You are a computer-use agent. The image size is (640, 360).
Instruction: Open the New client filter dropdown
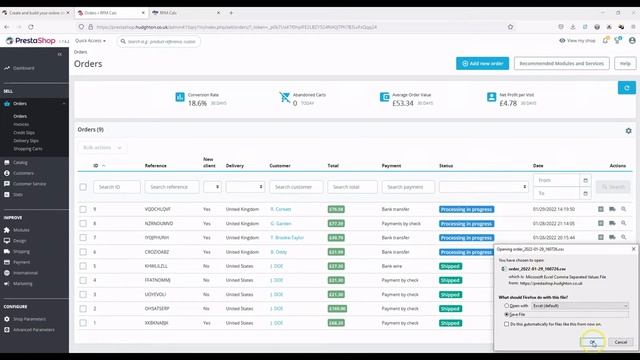[x=212, y=187]
